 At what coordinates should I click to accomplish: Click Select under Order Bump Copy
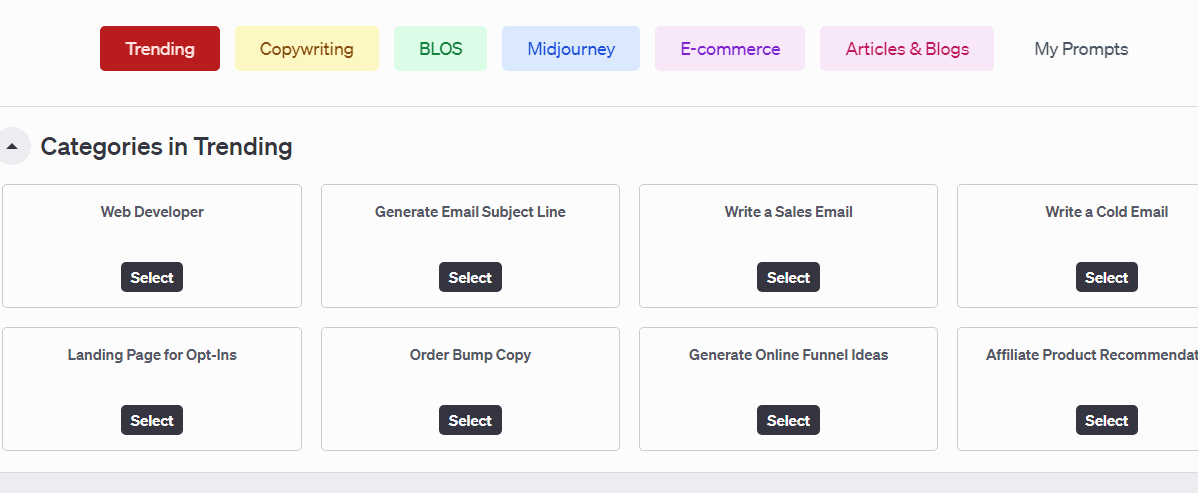tap(470, 420)
